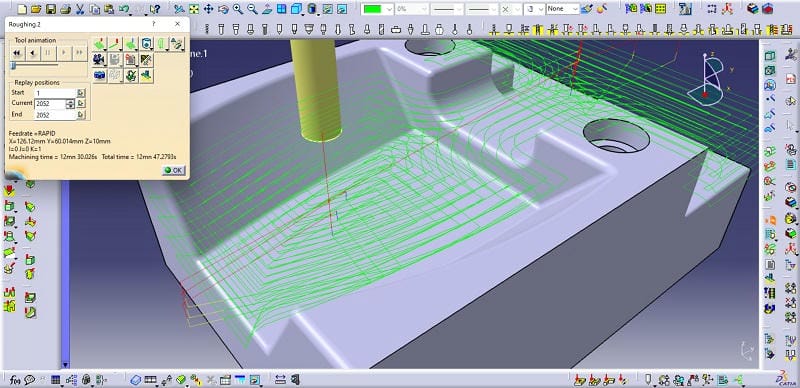Cut selection with scissors icon
Image resolution: width=800 pixels, height=388 pixels.
[x=80, y=9]
